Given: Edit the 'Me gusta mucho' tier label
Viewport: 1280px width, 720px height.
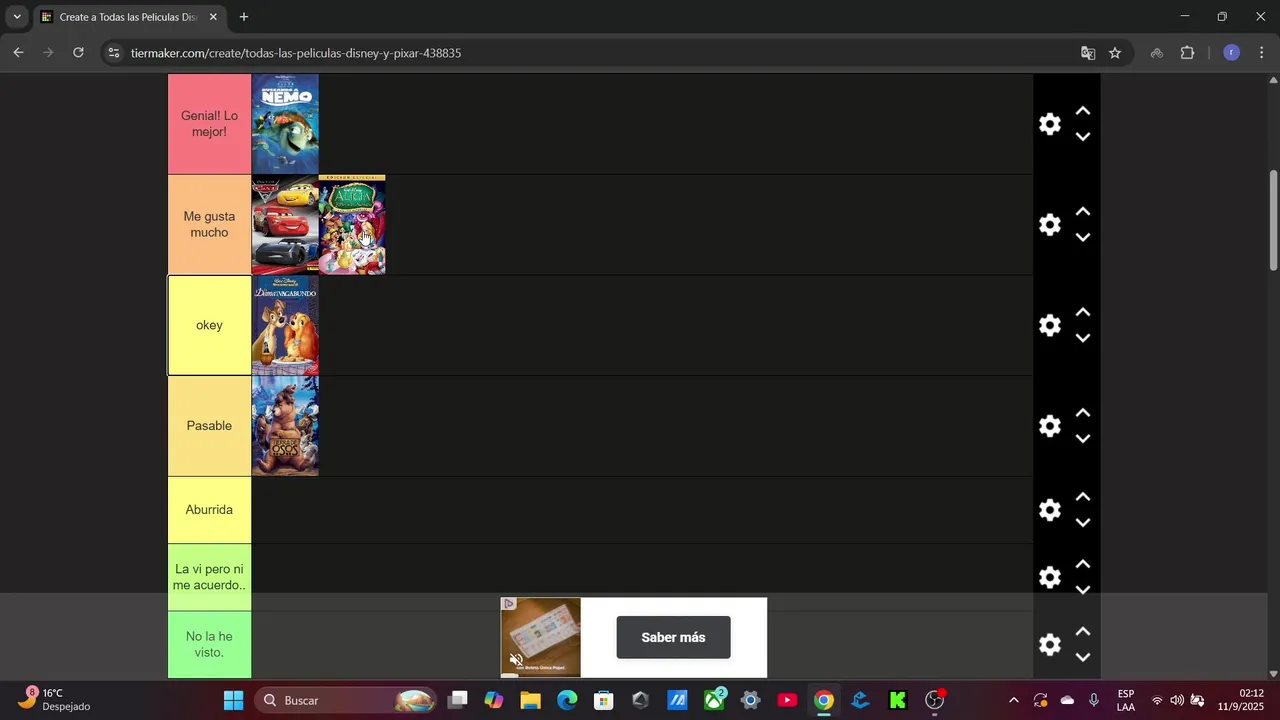Looking at the screenshot, I should (x=209, y=225).
